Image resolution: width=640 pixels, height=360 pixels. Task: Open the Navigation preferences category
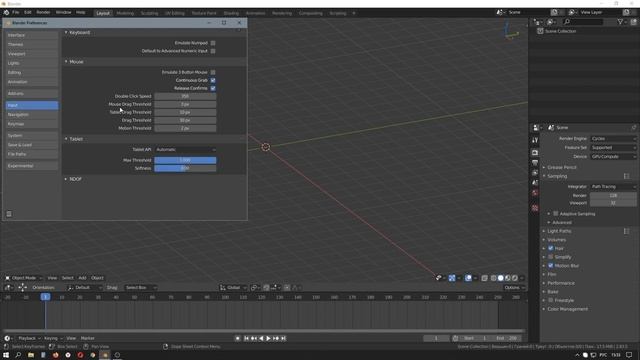click(32, 115)
